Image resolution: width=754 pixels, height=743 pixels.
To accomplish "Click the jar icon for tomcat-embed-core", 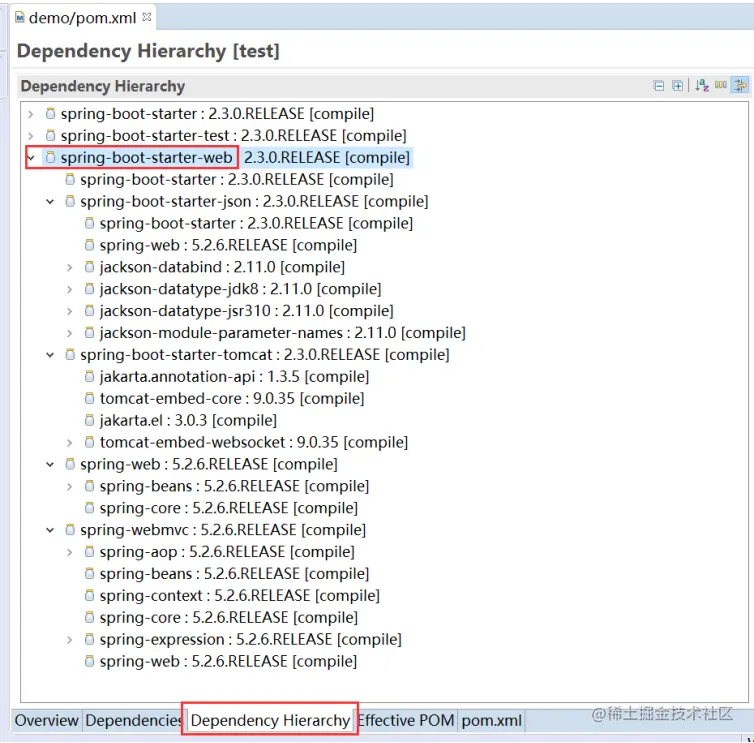I will click(x=89, y=398).
